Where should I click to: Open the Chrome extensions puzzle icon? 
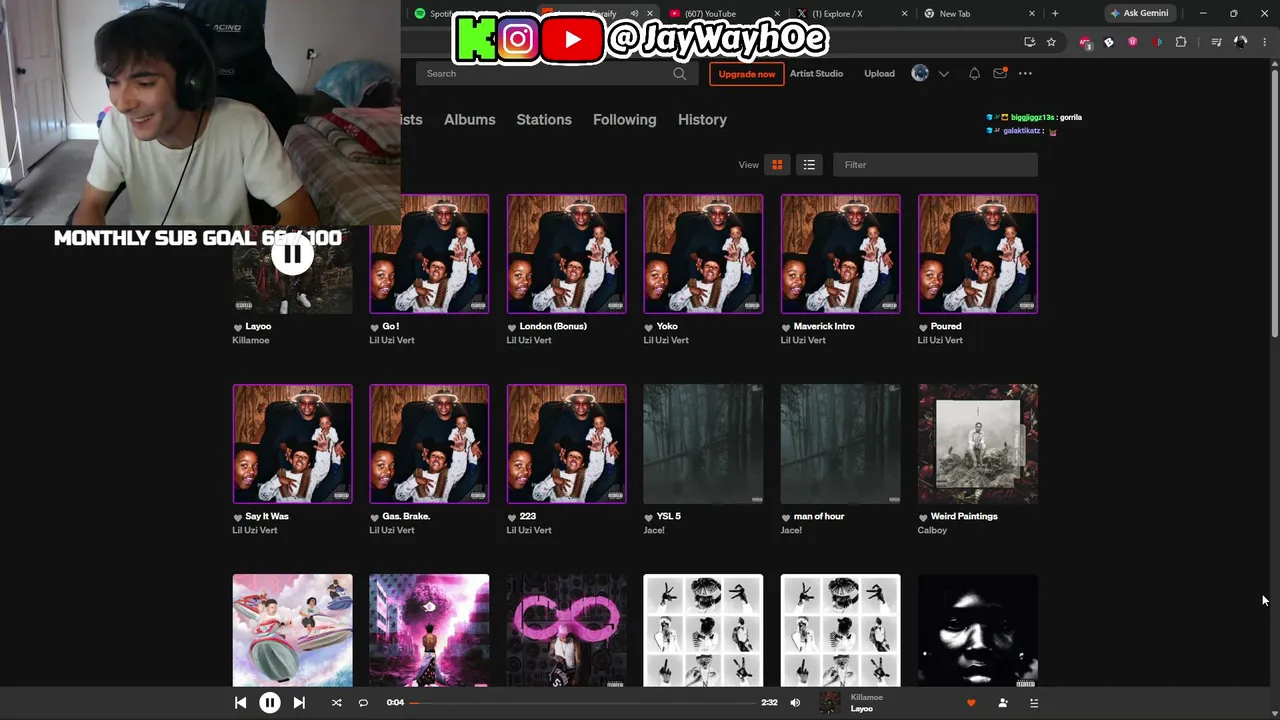1181,42
